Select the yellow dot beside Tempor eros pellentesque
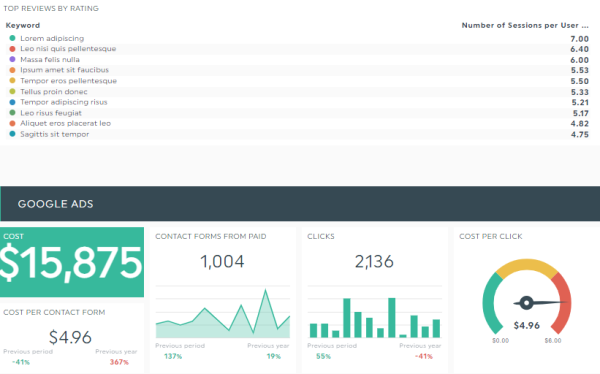 click(x=12, y=81)
